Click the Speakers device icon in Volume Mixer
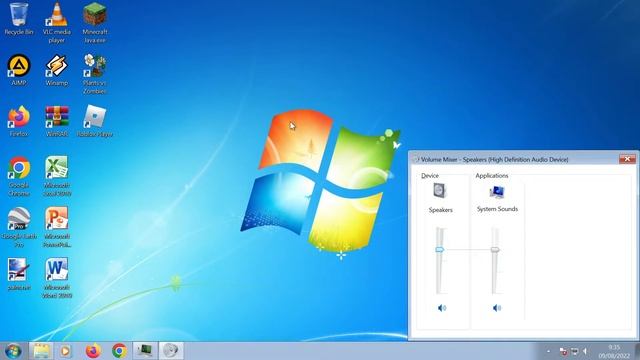 [440, 191]
